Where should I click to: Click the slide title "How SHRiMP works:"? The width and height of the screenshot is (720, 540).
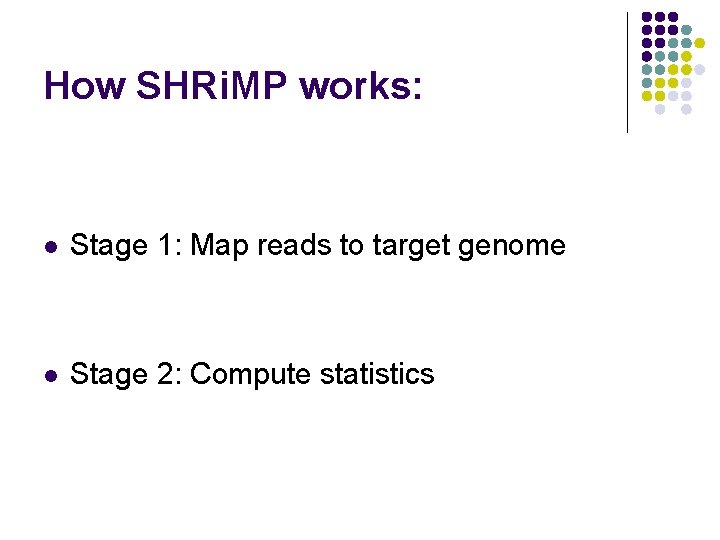coord(232,85)
